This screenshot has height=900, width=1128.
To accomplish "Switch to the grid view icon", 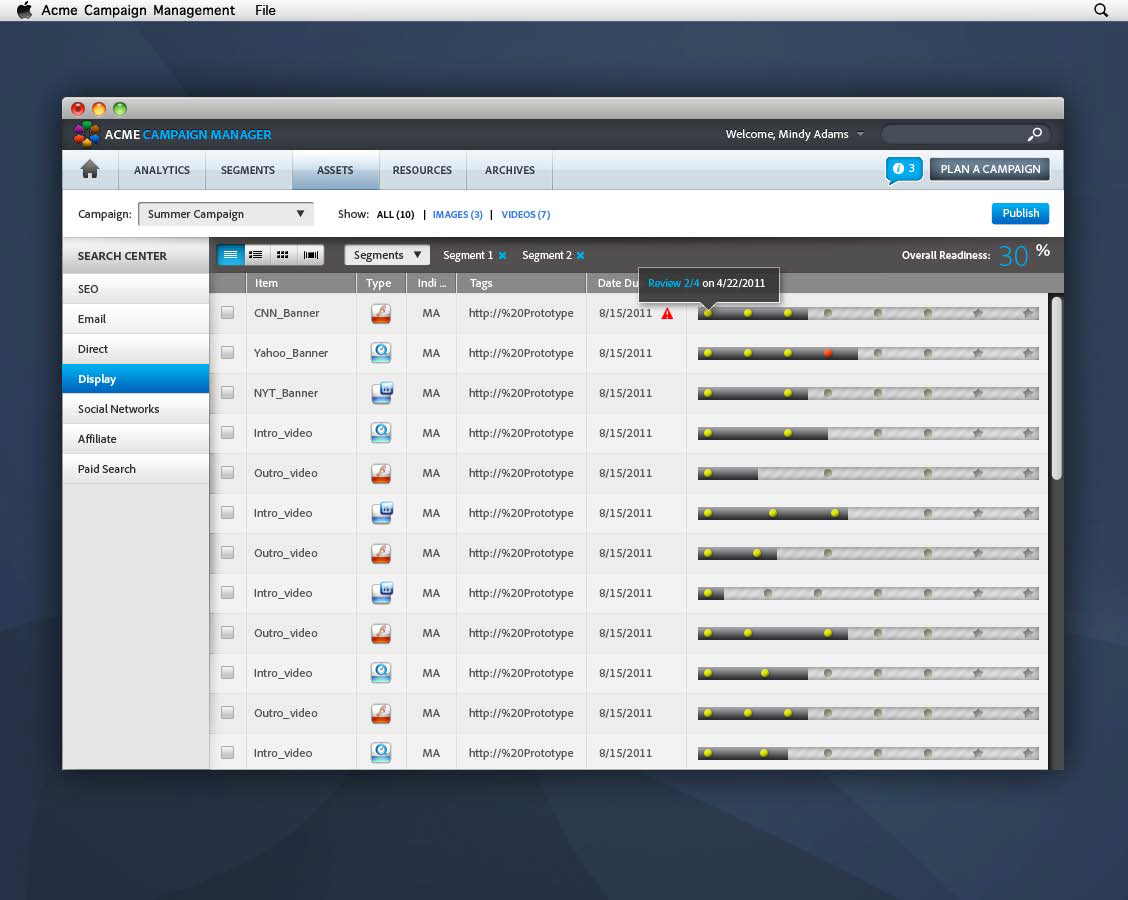I will [x=283, y=255].
